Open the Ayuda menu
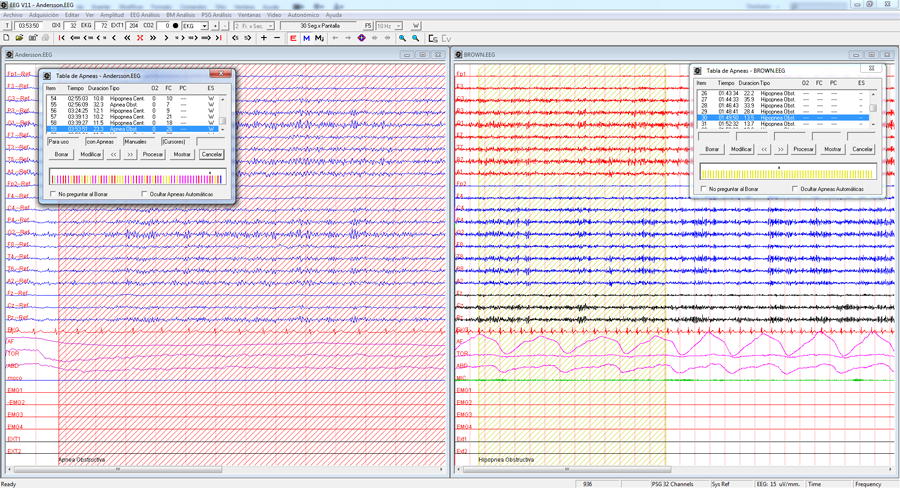Image resolution: width=900 pixels, height=488 pixels. point(333,15)
